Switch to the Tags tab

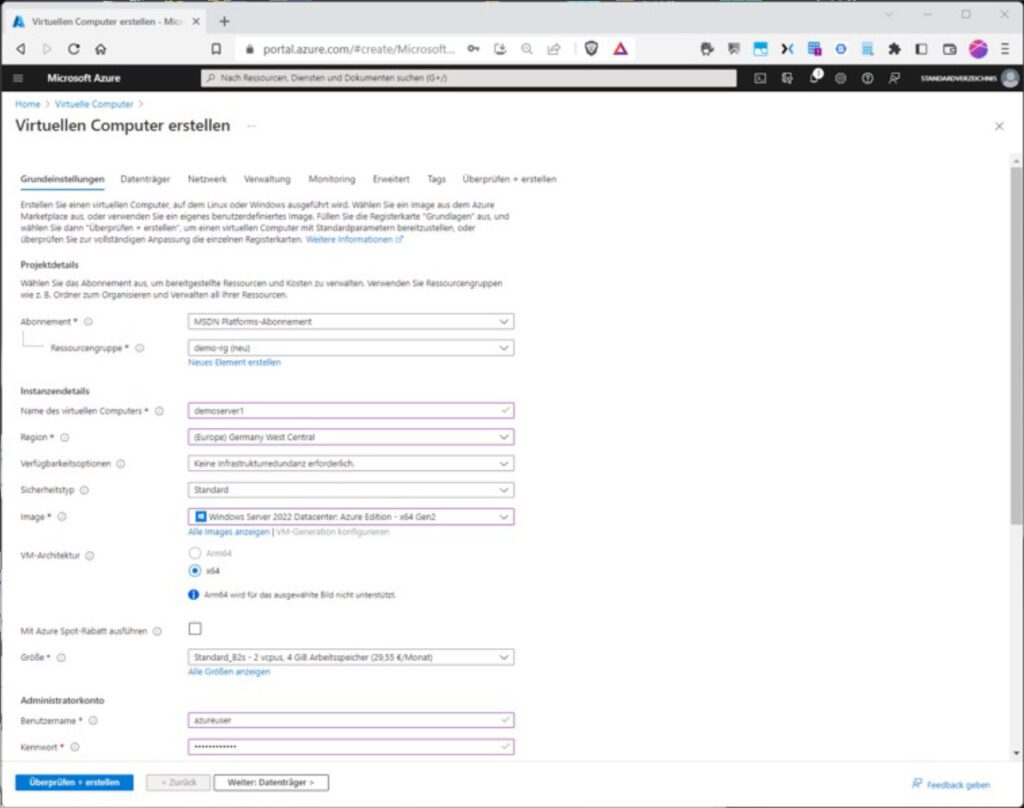click(x=436, y=179)
